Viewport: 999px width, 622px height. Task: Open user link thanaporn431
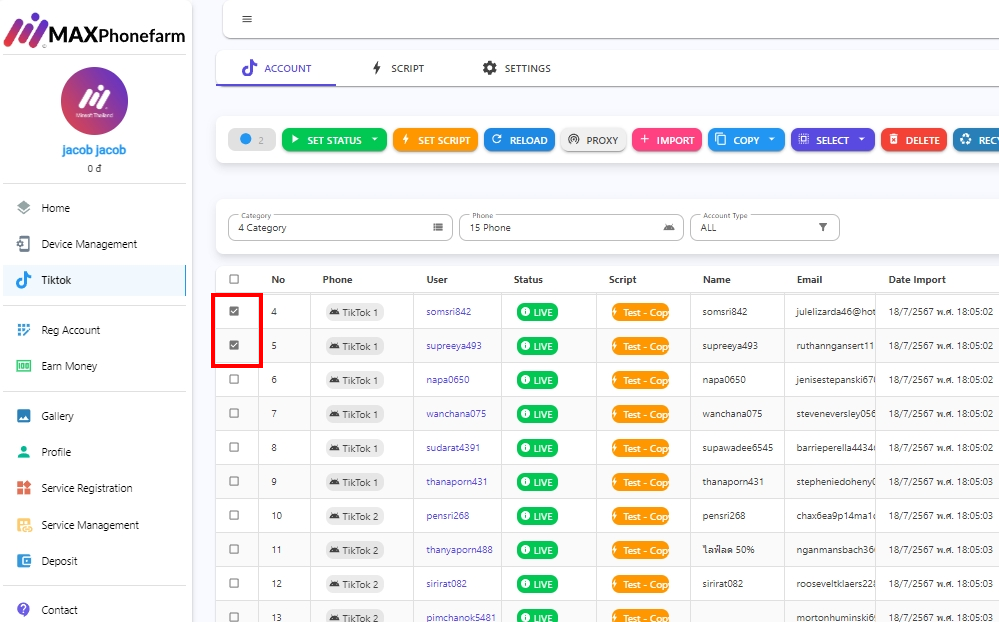(457, 482)
